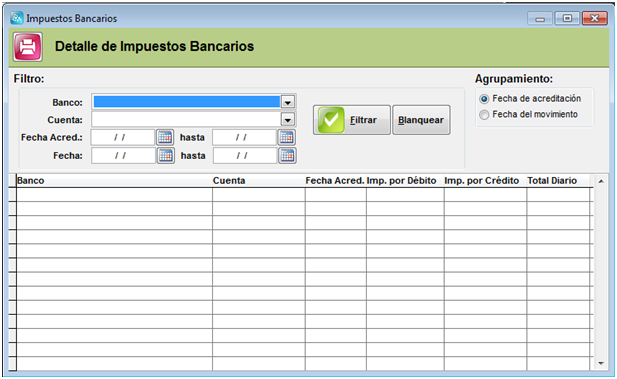Click the grid scrollbar up arrow
The image size is (617, 379).
click(601, 181)
